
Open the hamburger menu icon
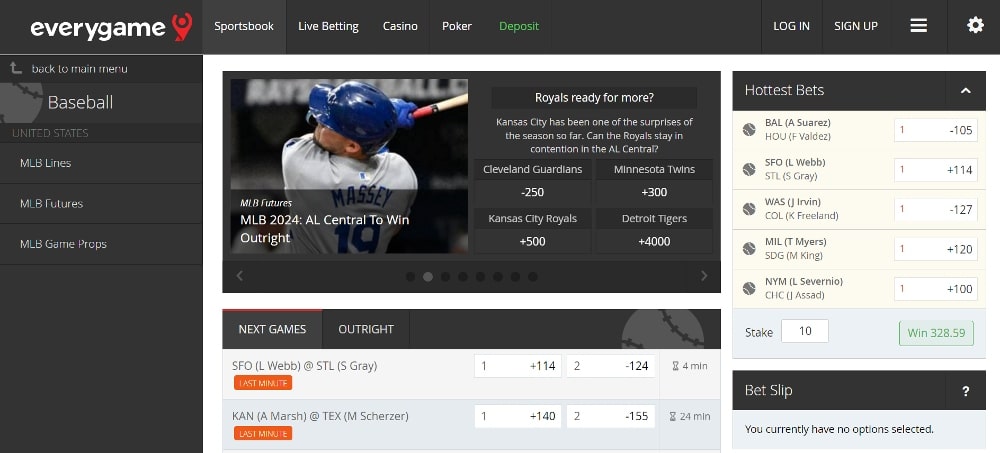coord(918,26)
